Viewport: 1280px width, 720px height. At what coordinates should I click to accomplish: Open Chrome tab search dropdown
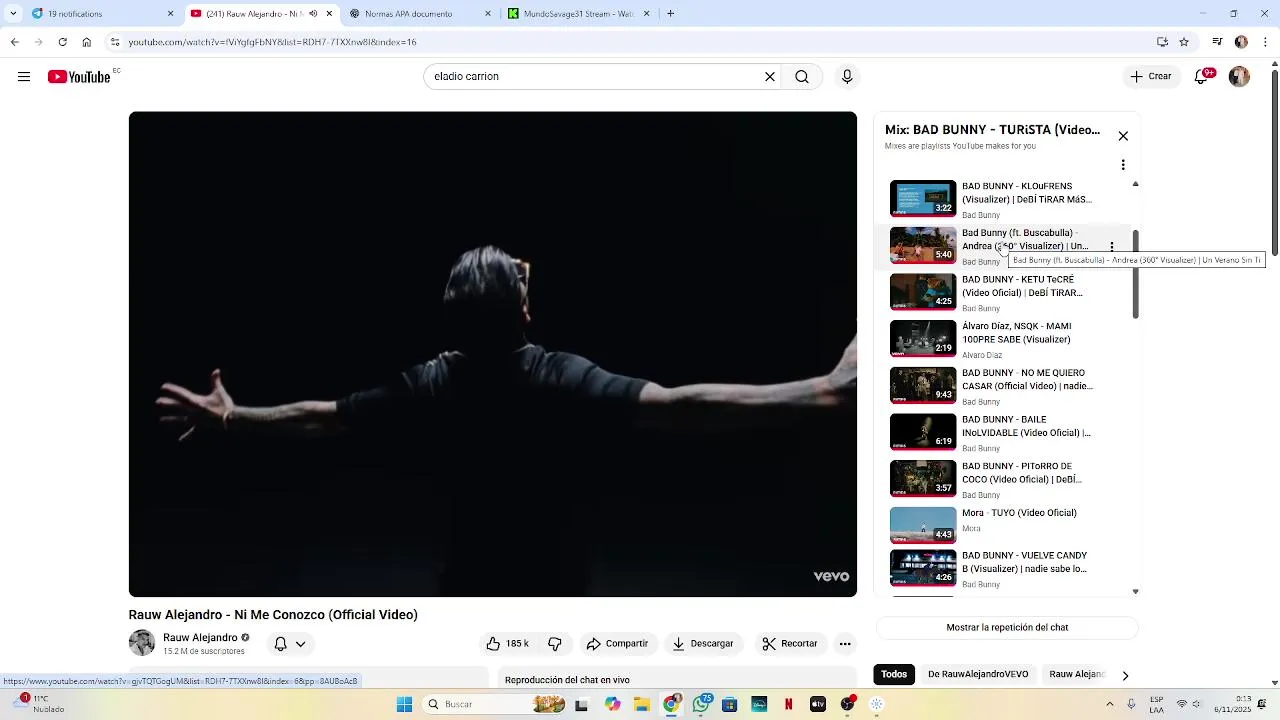coord(13,14)
